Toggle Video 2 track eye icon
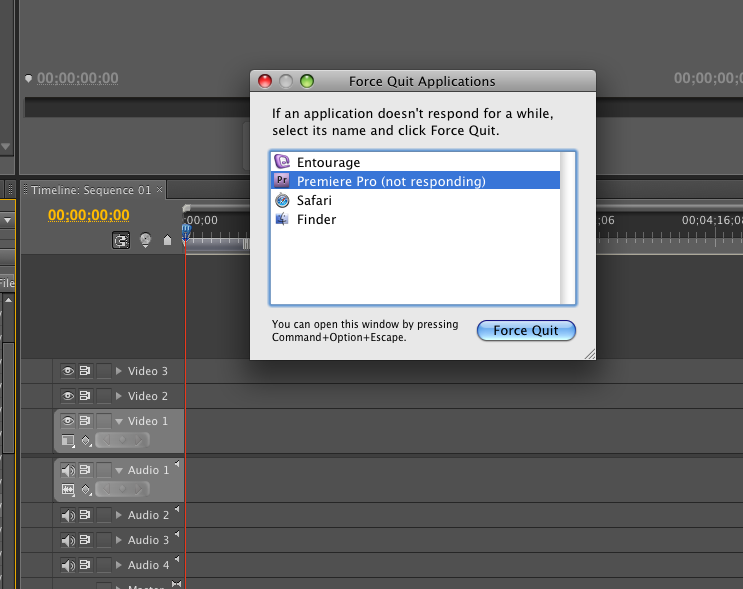 (x=68, y=396)
